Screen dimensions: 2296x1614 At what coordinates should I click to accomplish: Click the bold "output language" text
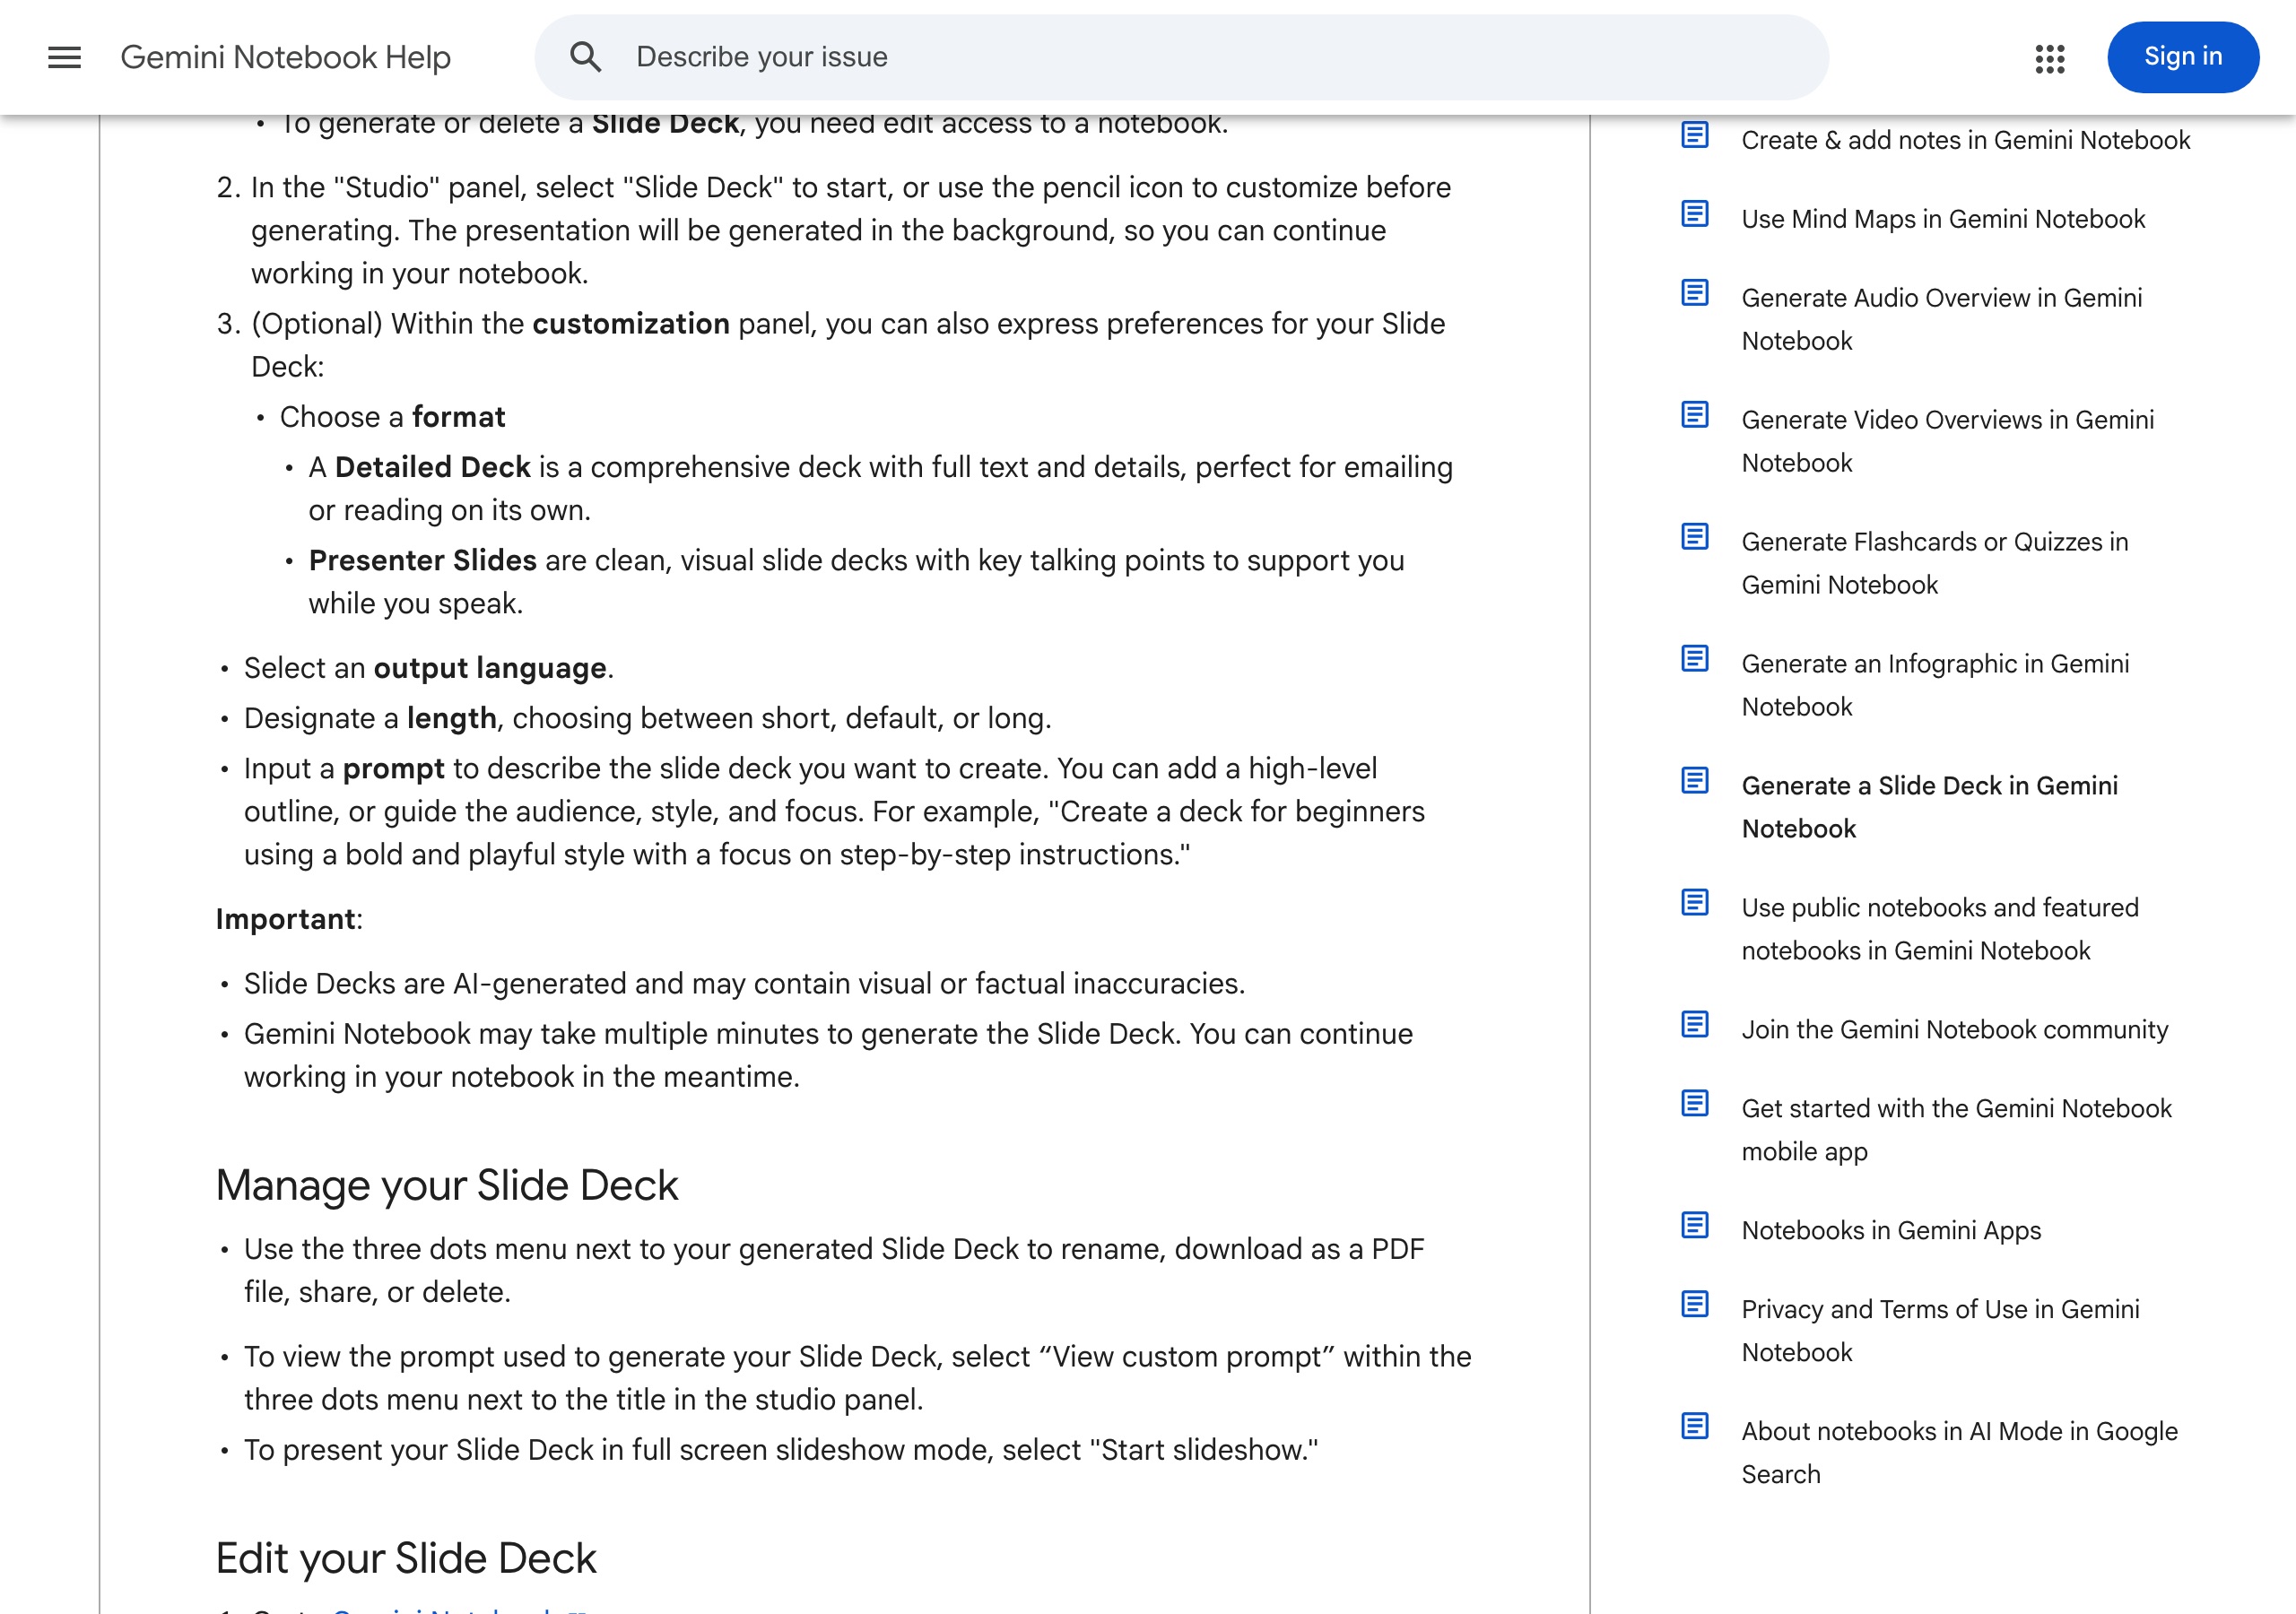490,668
